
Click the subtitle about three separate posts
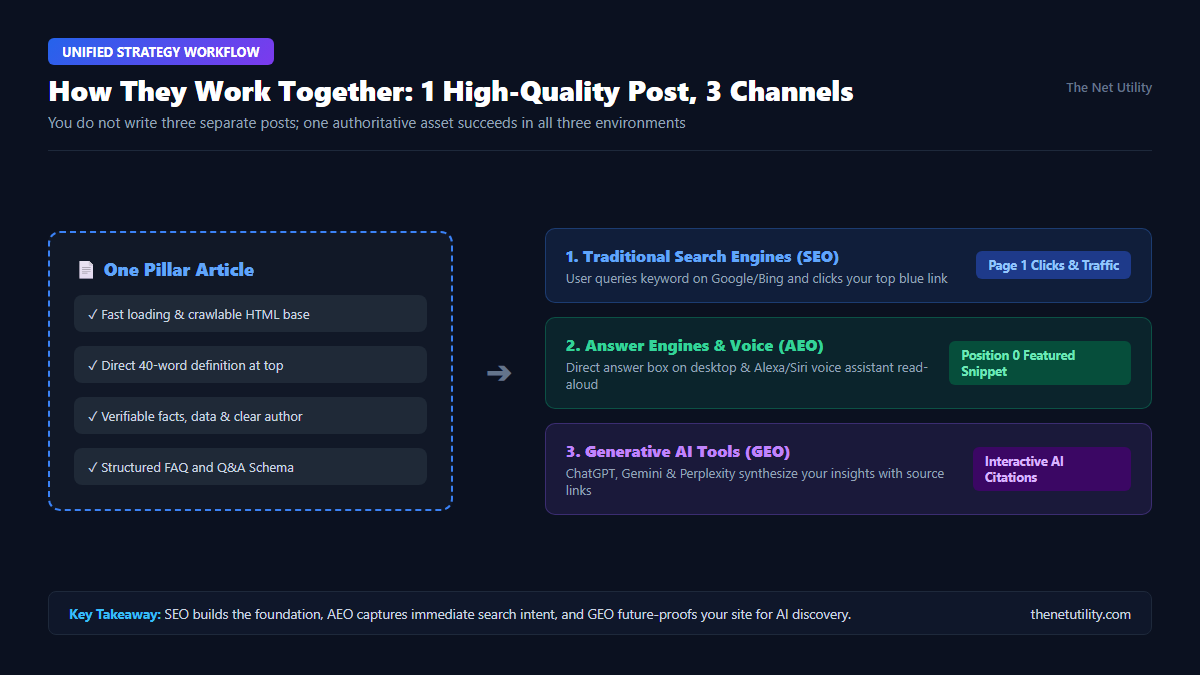point(366,123)
